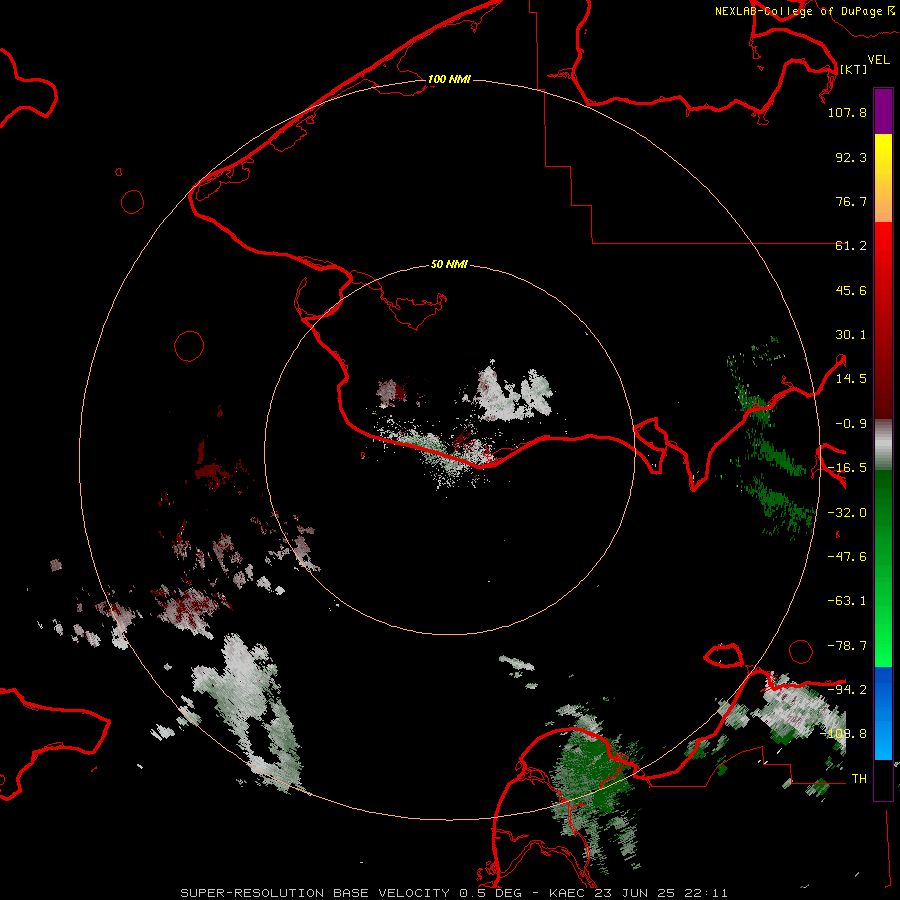Viewport: 900px width, 900px height.
Task: Select the -0.9 legend value
Action: point(851,424)
